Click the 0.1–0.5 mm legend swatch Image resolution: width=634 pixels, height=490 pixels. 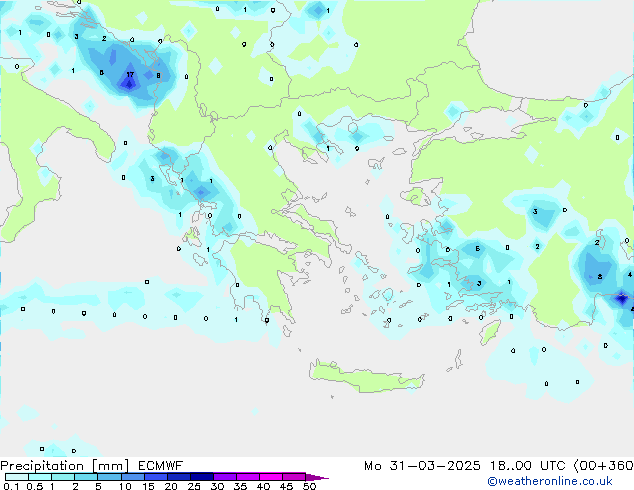coord(17,477)
